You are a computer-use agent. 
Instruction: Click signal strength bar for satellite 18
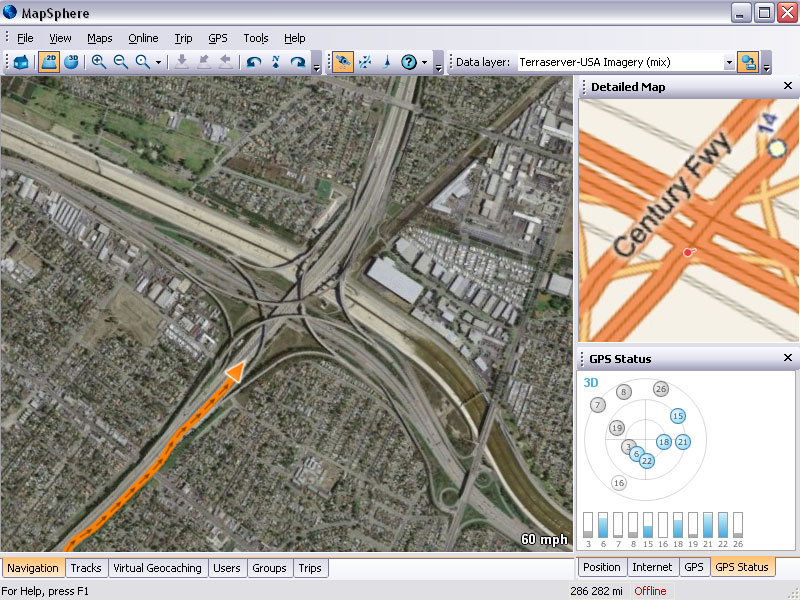click(x=678, y=524)
